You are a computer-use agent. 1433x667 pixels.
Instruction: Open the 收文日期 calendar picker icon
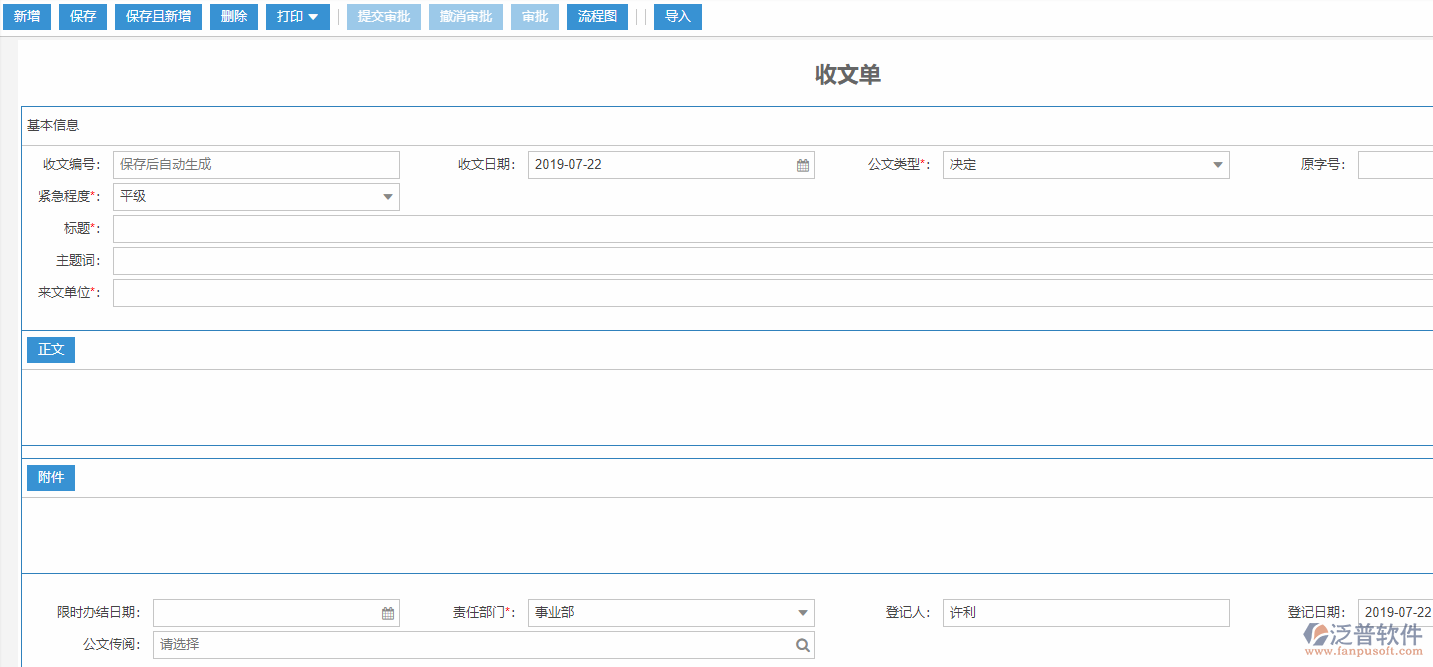coord(801,164)
